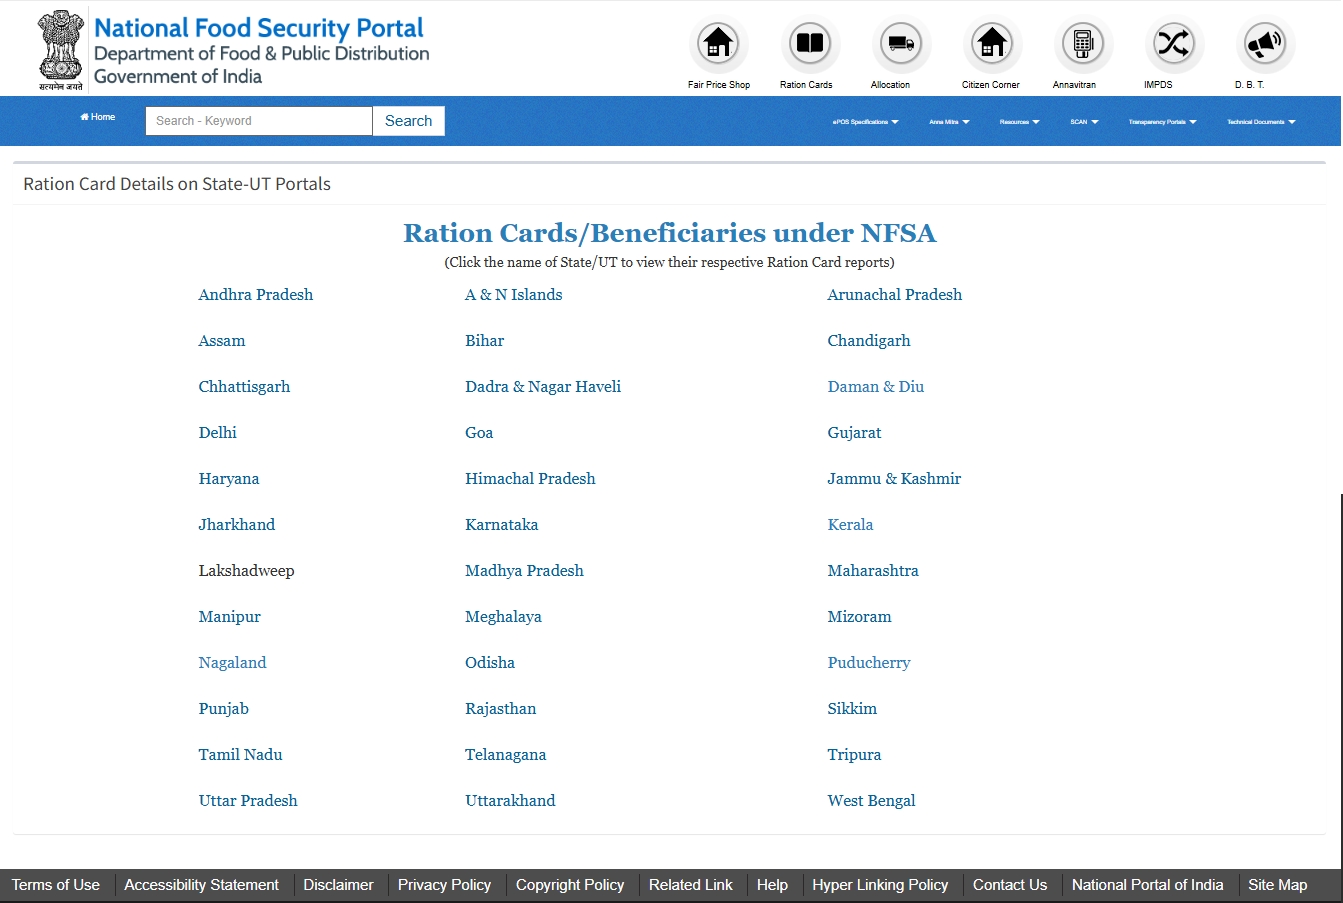Open National Portal of India footer link

(x=1148, y=885)
